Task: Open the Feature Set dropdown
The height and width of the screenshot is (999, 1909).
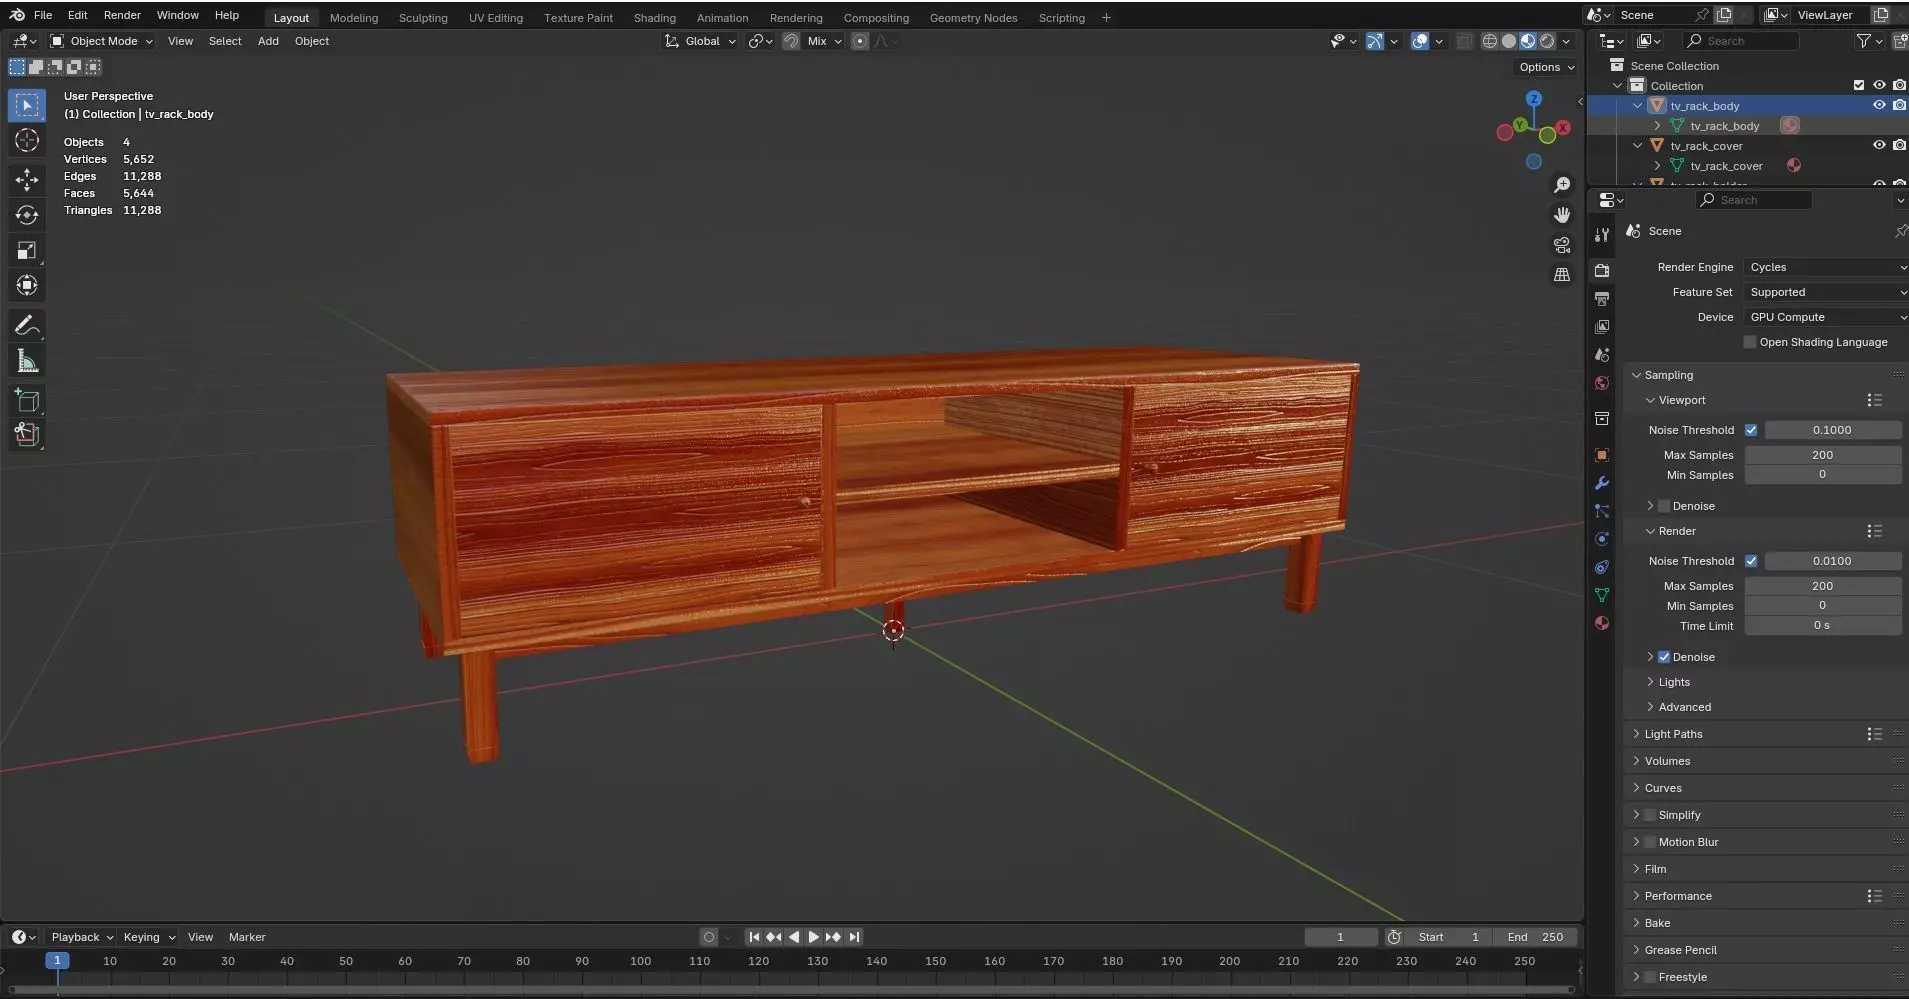Action: [x=1826, y=292]
